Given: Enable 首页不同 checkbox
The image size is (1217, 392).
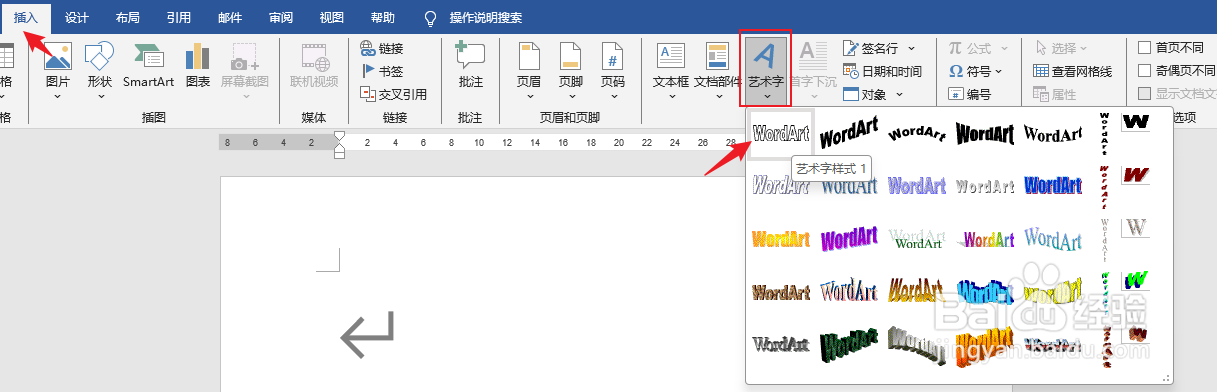Looking at the screenshot, I should coord(1145,47).
